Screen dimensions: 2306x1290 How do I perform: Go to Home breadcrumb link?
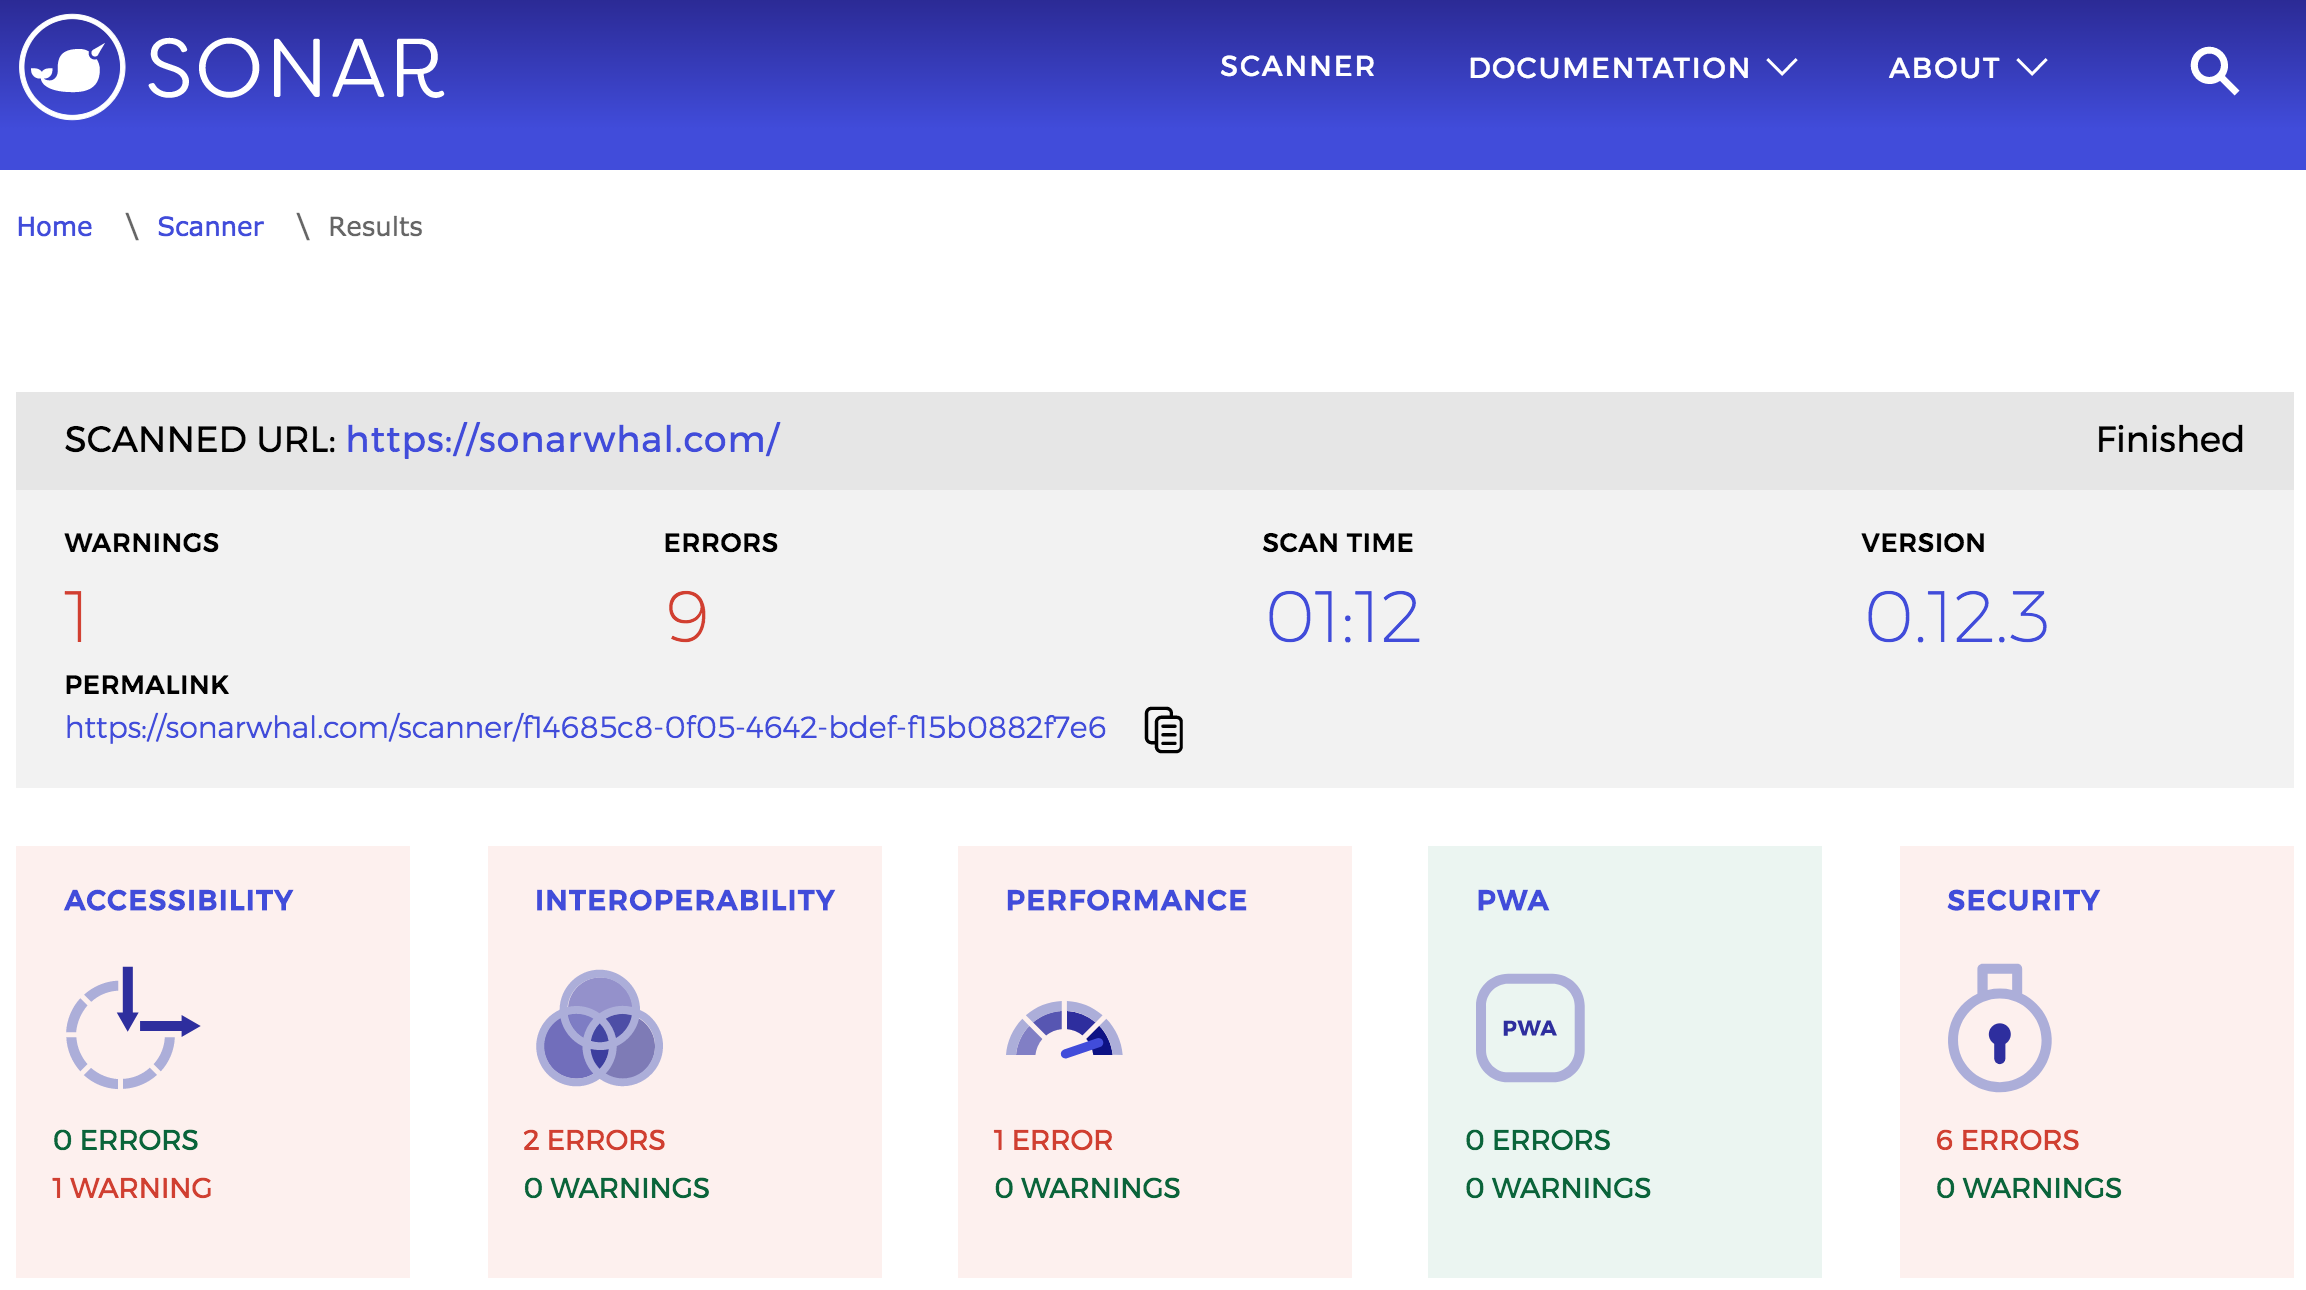tap(55, 227)
